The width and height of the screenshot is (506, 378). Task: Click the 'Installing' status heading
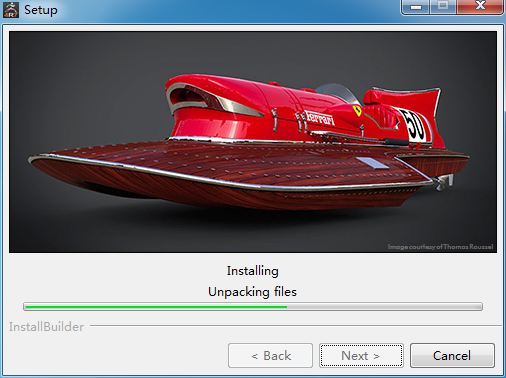(x=253, y=271)
